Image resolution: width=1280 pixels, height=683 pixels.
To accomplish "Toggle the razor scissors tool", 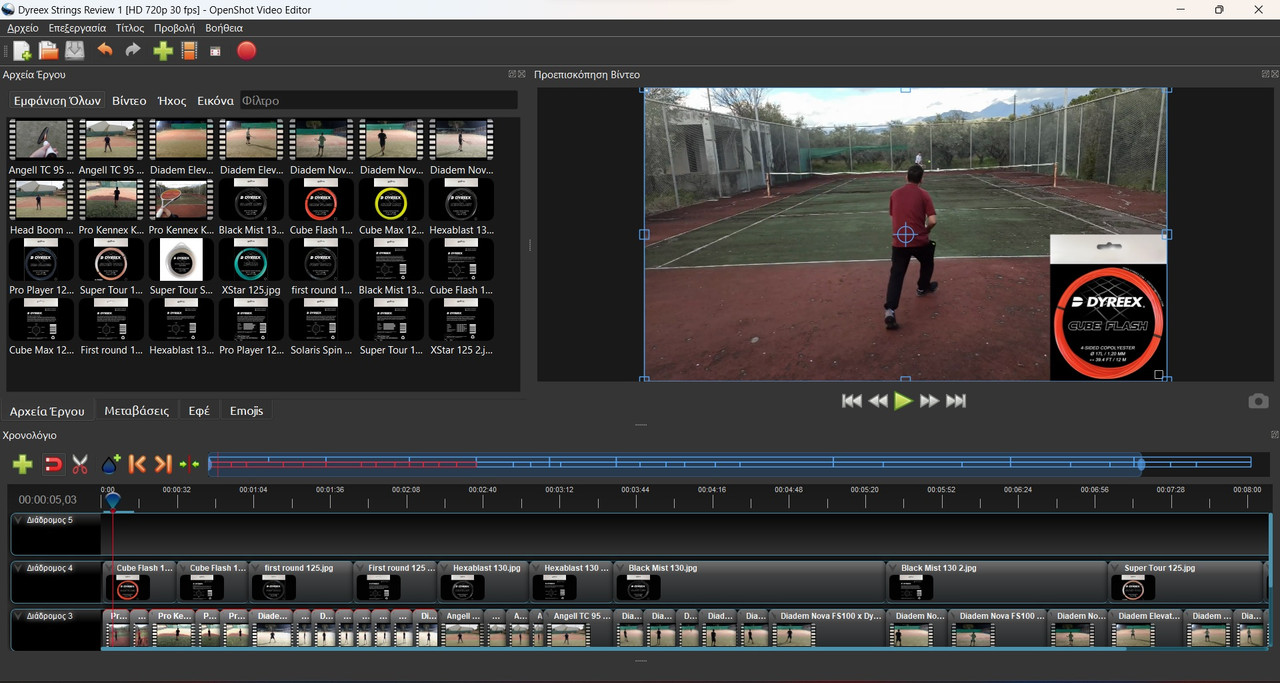I will pos(80,464).
